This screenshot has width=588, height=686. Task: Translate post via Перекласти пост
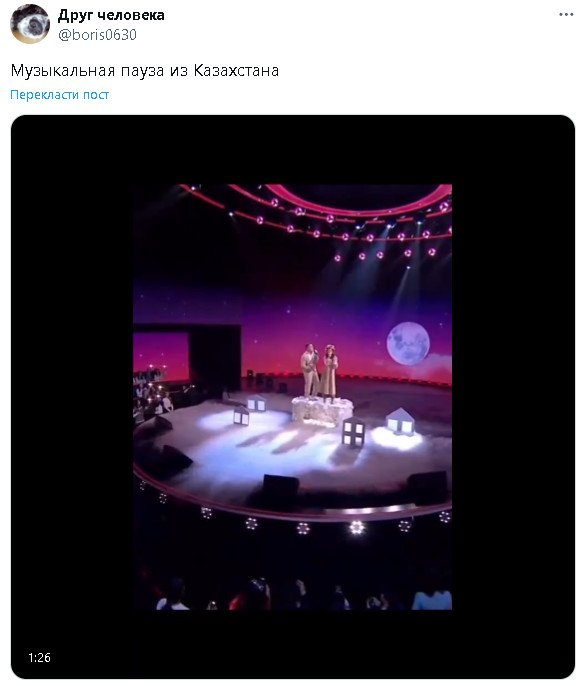click(x=60, y=94)
